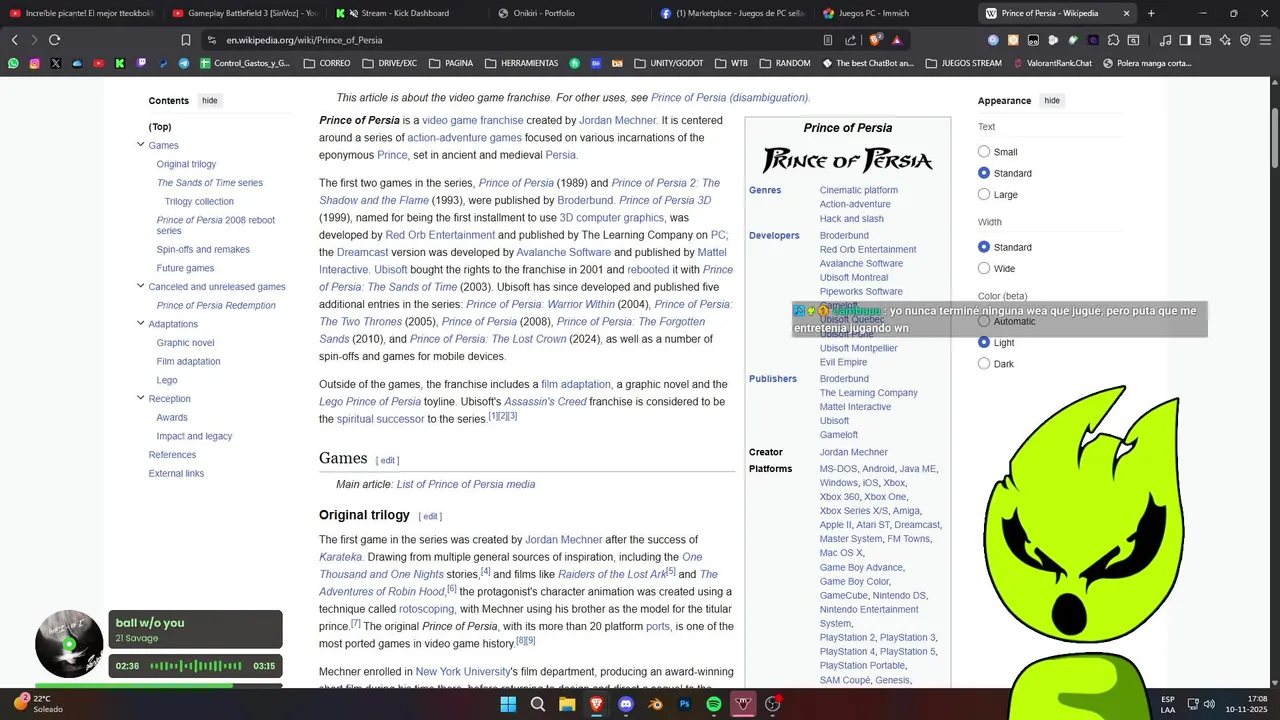Go back using the browser back arrow

pos(14,40)
